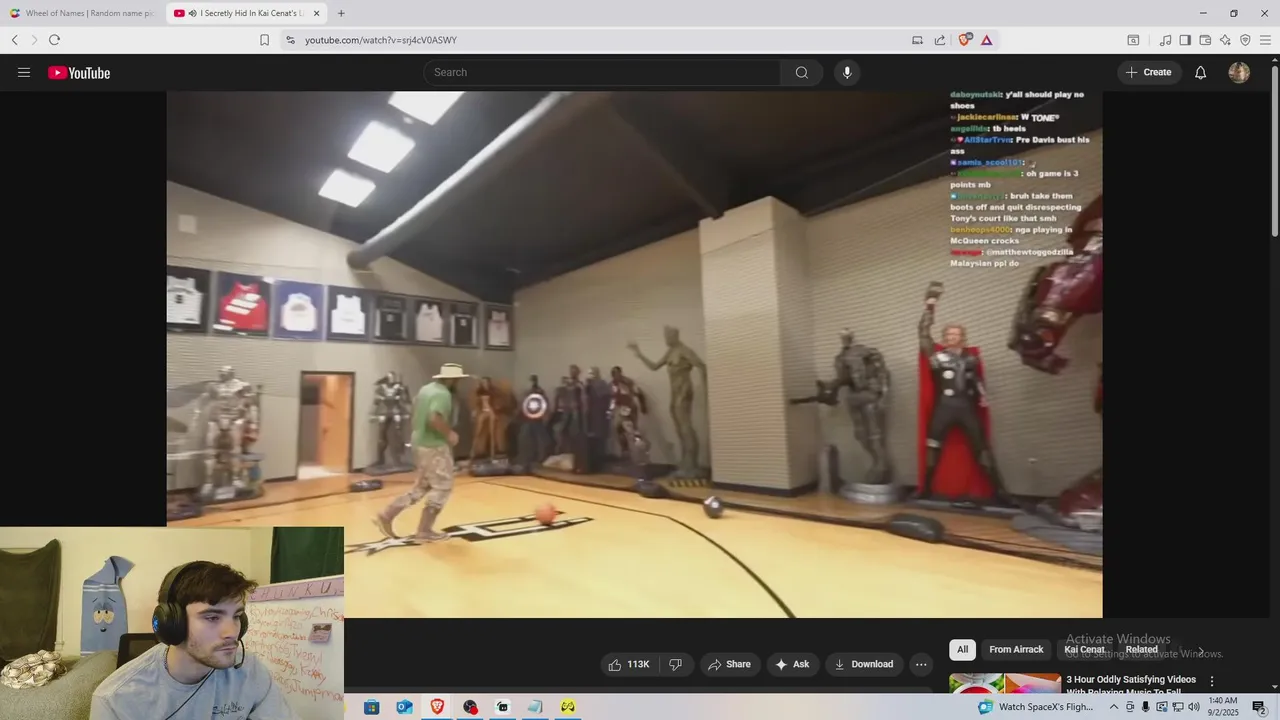Open the 3 Hour Oddly Satisfying Videos title
Image resolution: width=1280 pixels, height=720 pixels.
[1130, 685]
